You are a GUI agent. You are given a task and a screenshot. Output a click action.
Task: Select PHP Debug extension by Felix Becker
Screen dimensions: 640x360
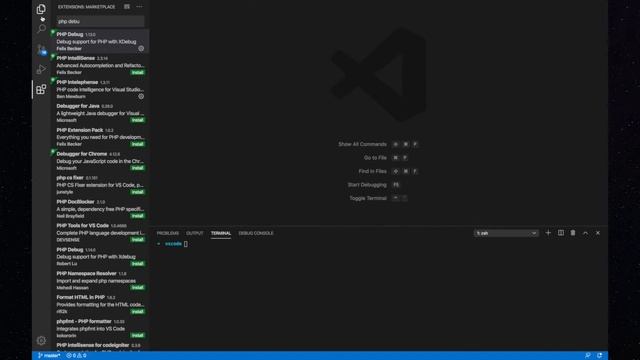100,41
